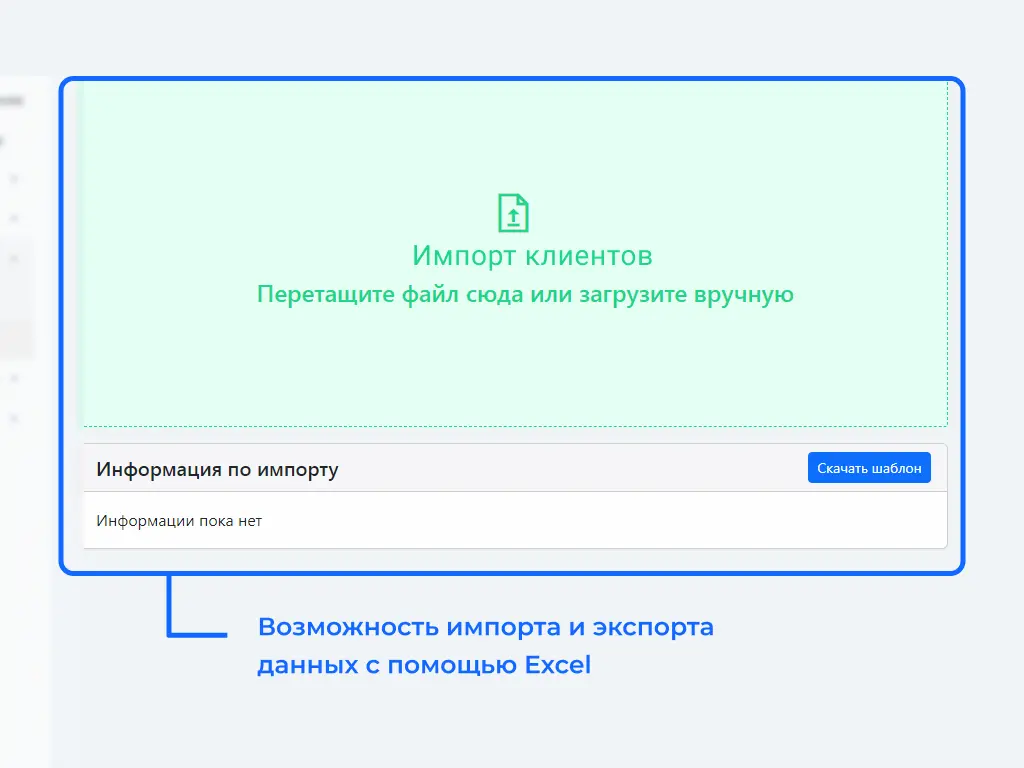Click the blue callout connector line
The image size is (1024, 768).
coord(169,610)
